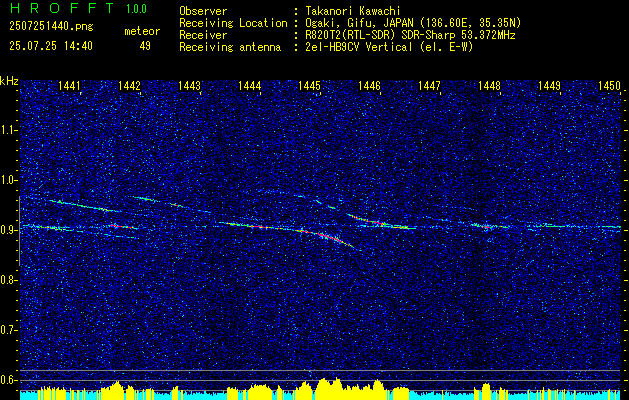
Task: Click the meteor count label
Action: [142, 31]
